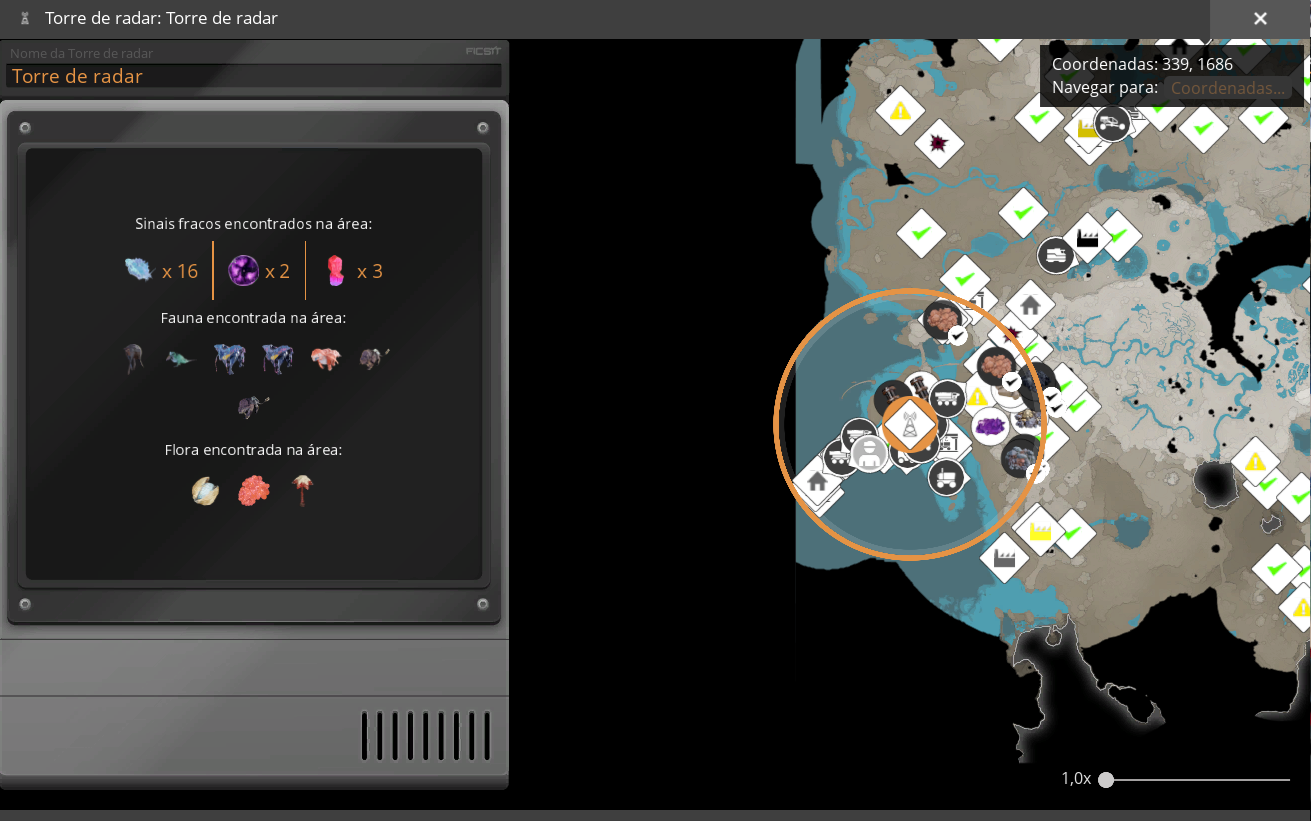
Task: Click the red mushroom flora icon
Action: [x=302, y=490]
